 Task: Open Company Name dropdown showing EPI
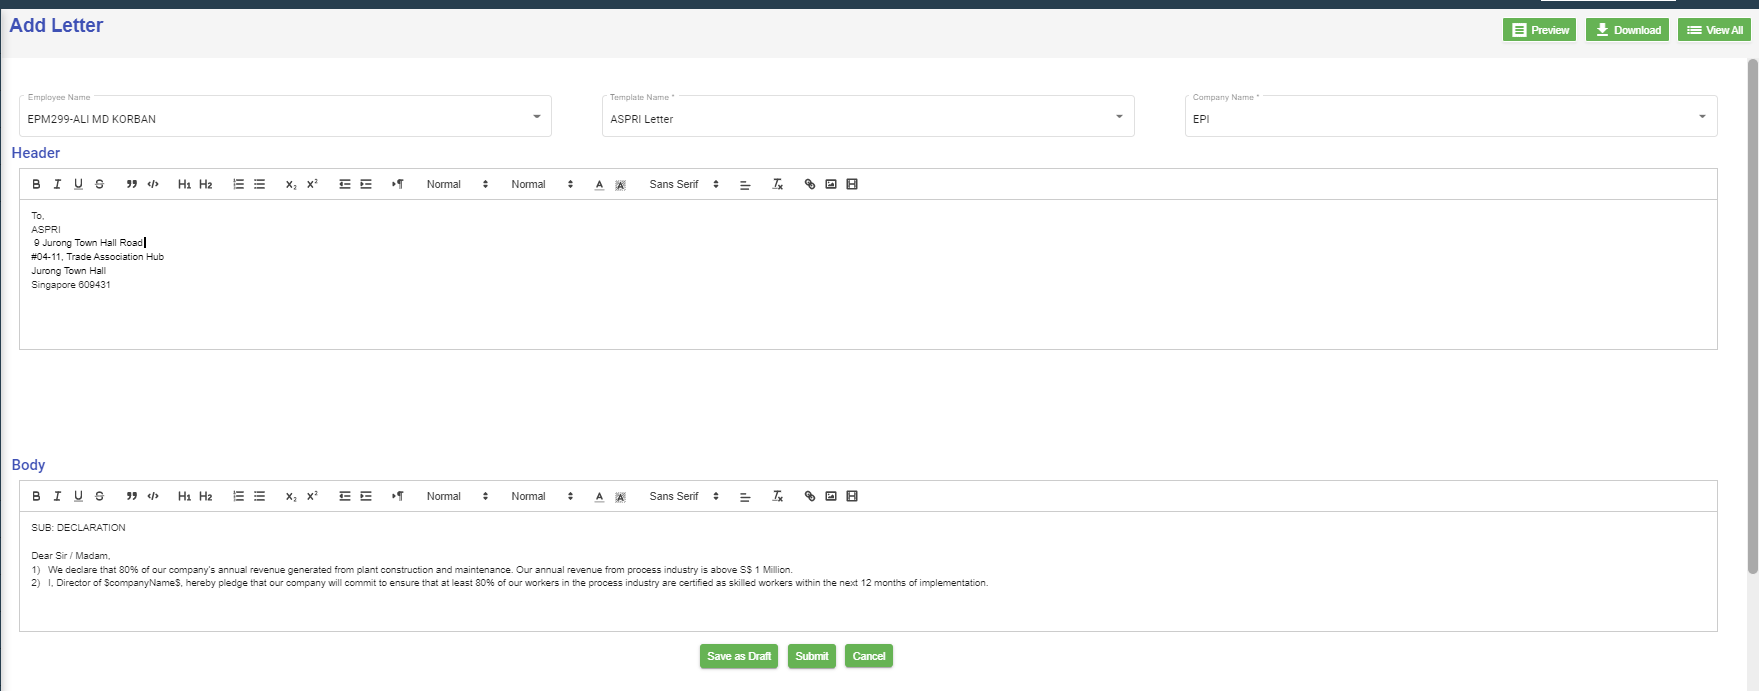pyautogui.click(x=1450, y=118)
